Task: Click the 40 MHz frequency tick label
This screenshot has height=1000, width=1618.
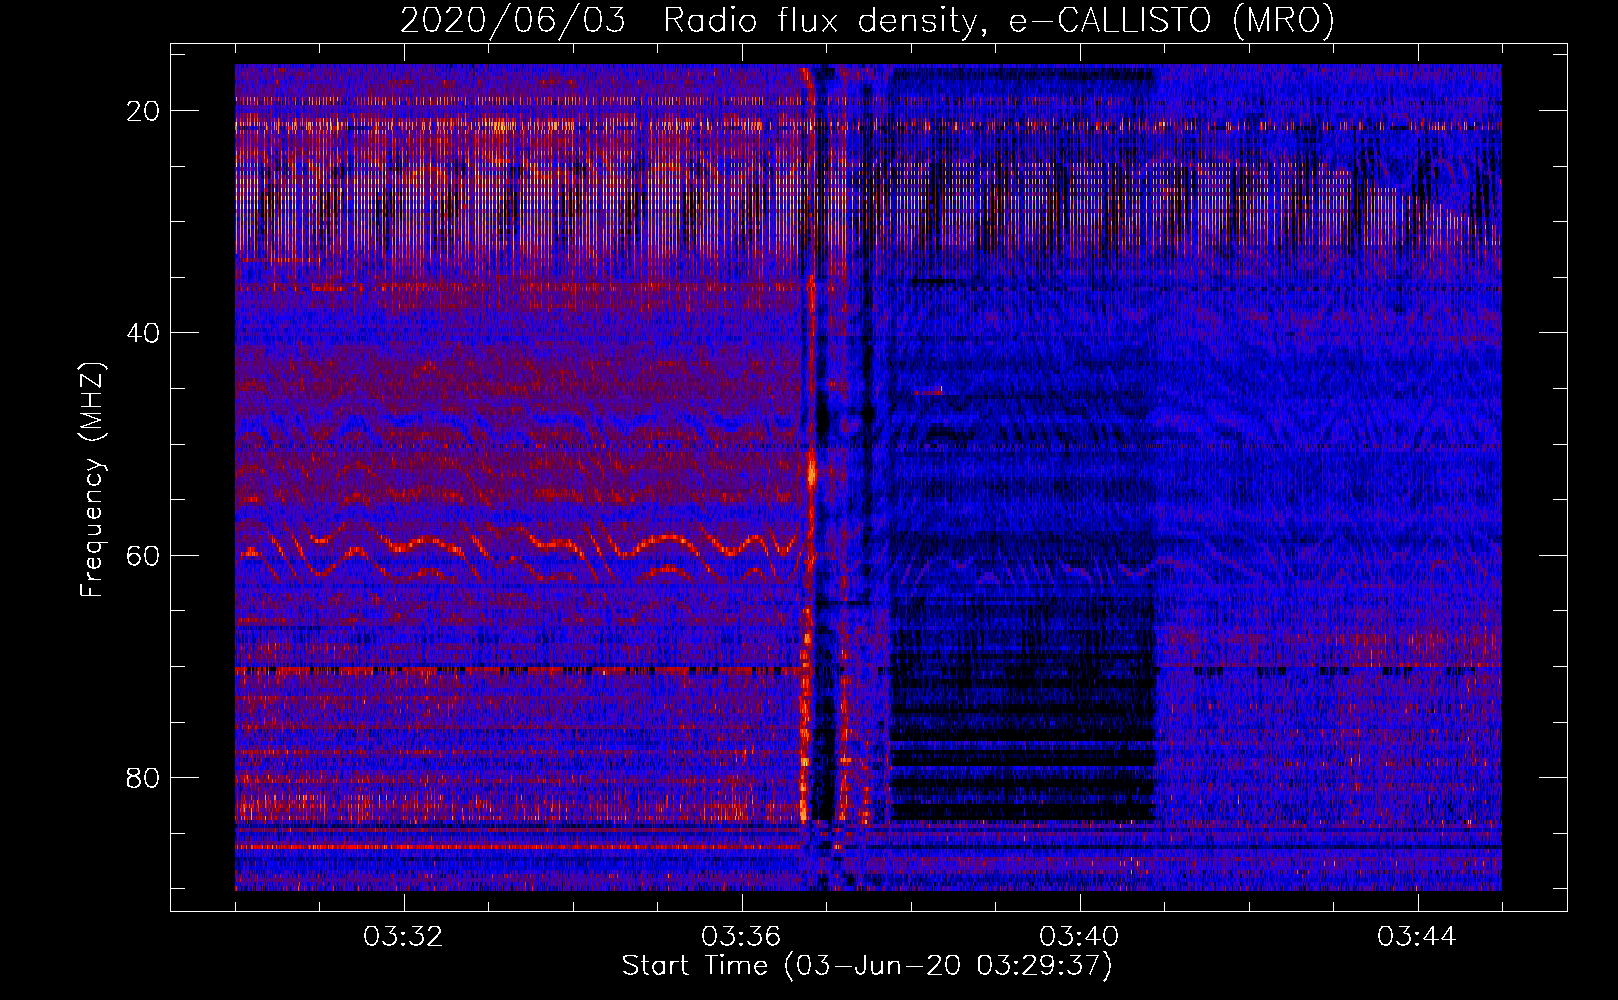Action: (x=144, y=333)
